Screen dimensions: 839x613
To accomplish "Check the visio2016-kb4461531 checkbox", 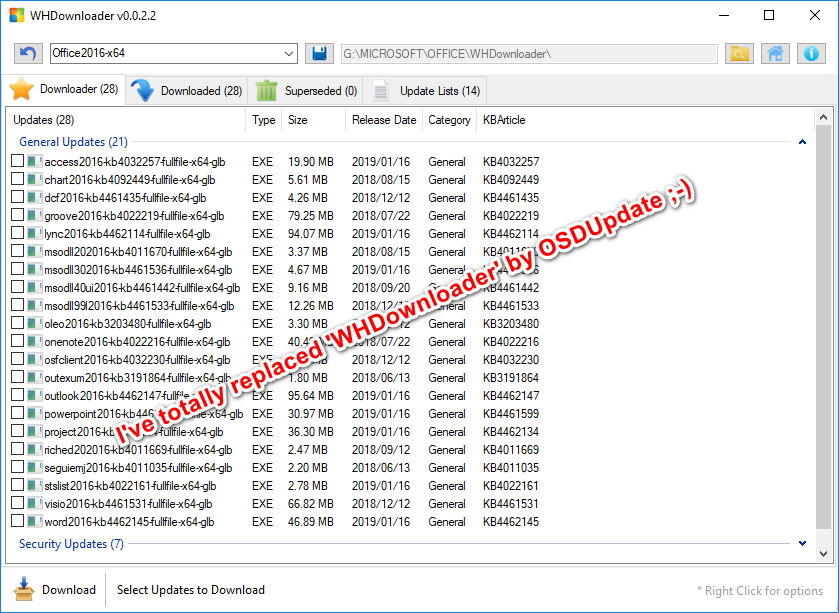I will pos(18,503).
